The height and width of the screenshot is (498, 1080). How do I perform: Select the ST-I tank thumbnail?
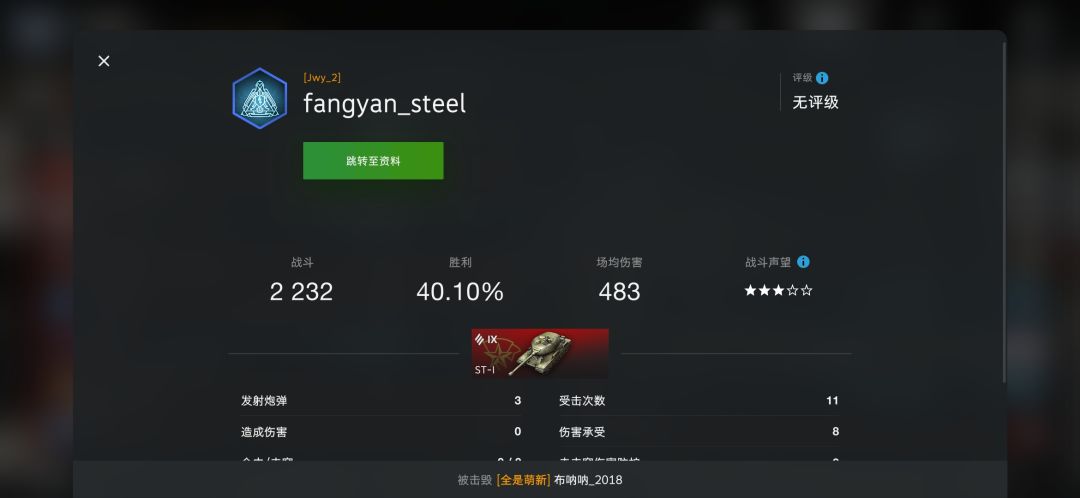(x=540, y=353)
